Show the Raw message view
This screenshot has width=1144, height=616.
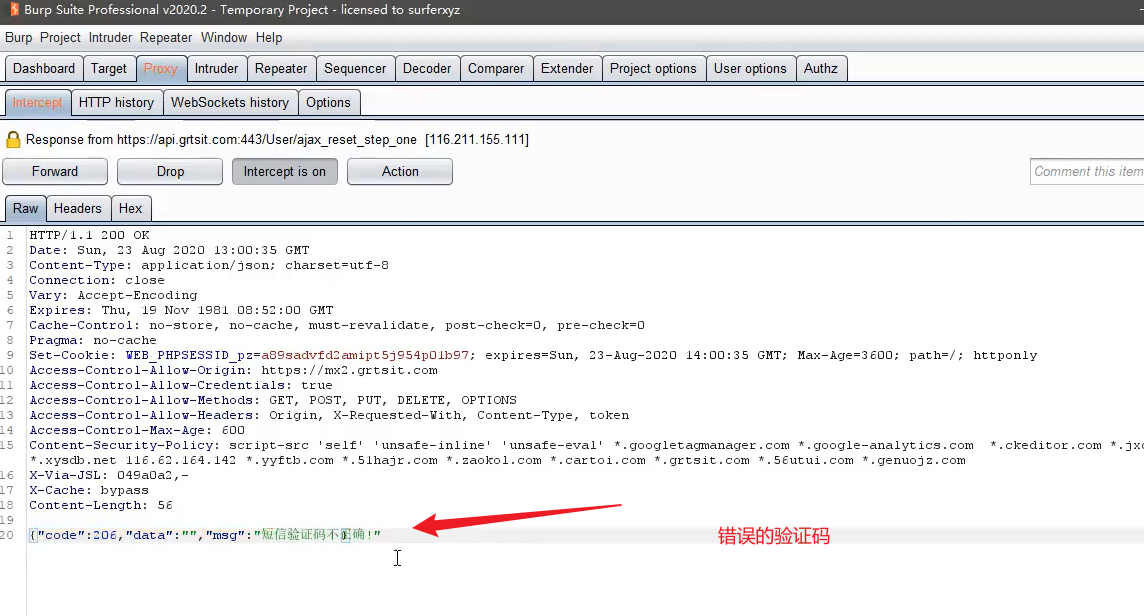26,209
